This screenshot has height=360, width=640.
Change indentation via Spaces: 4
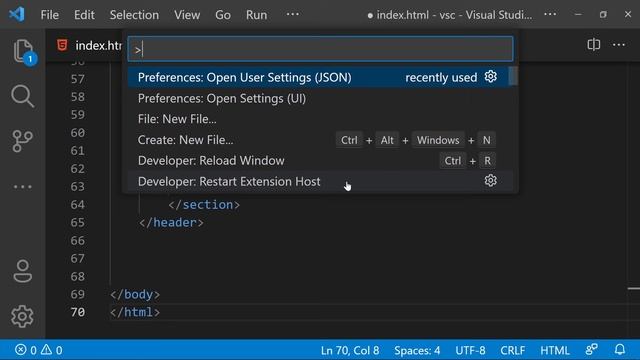point(417,350)
